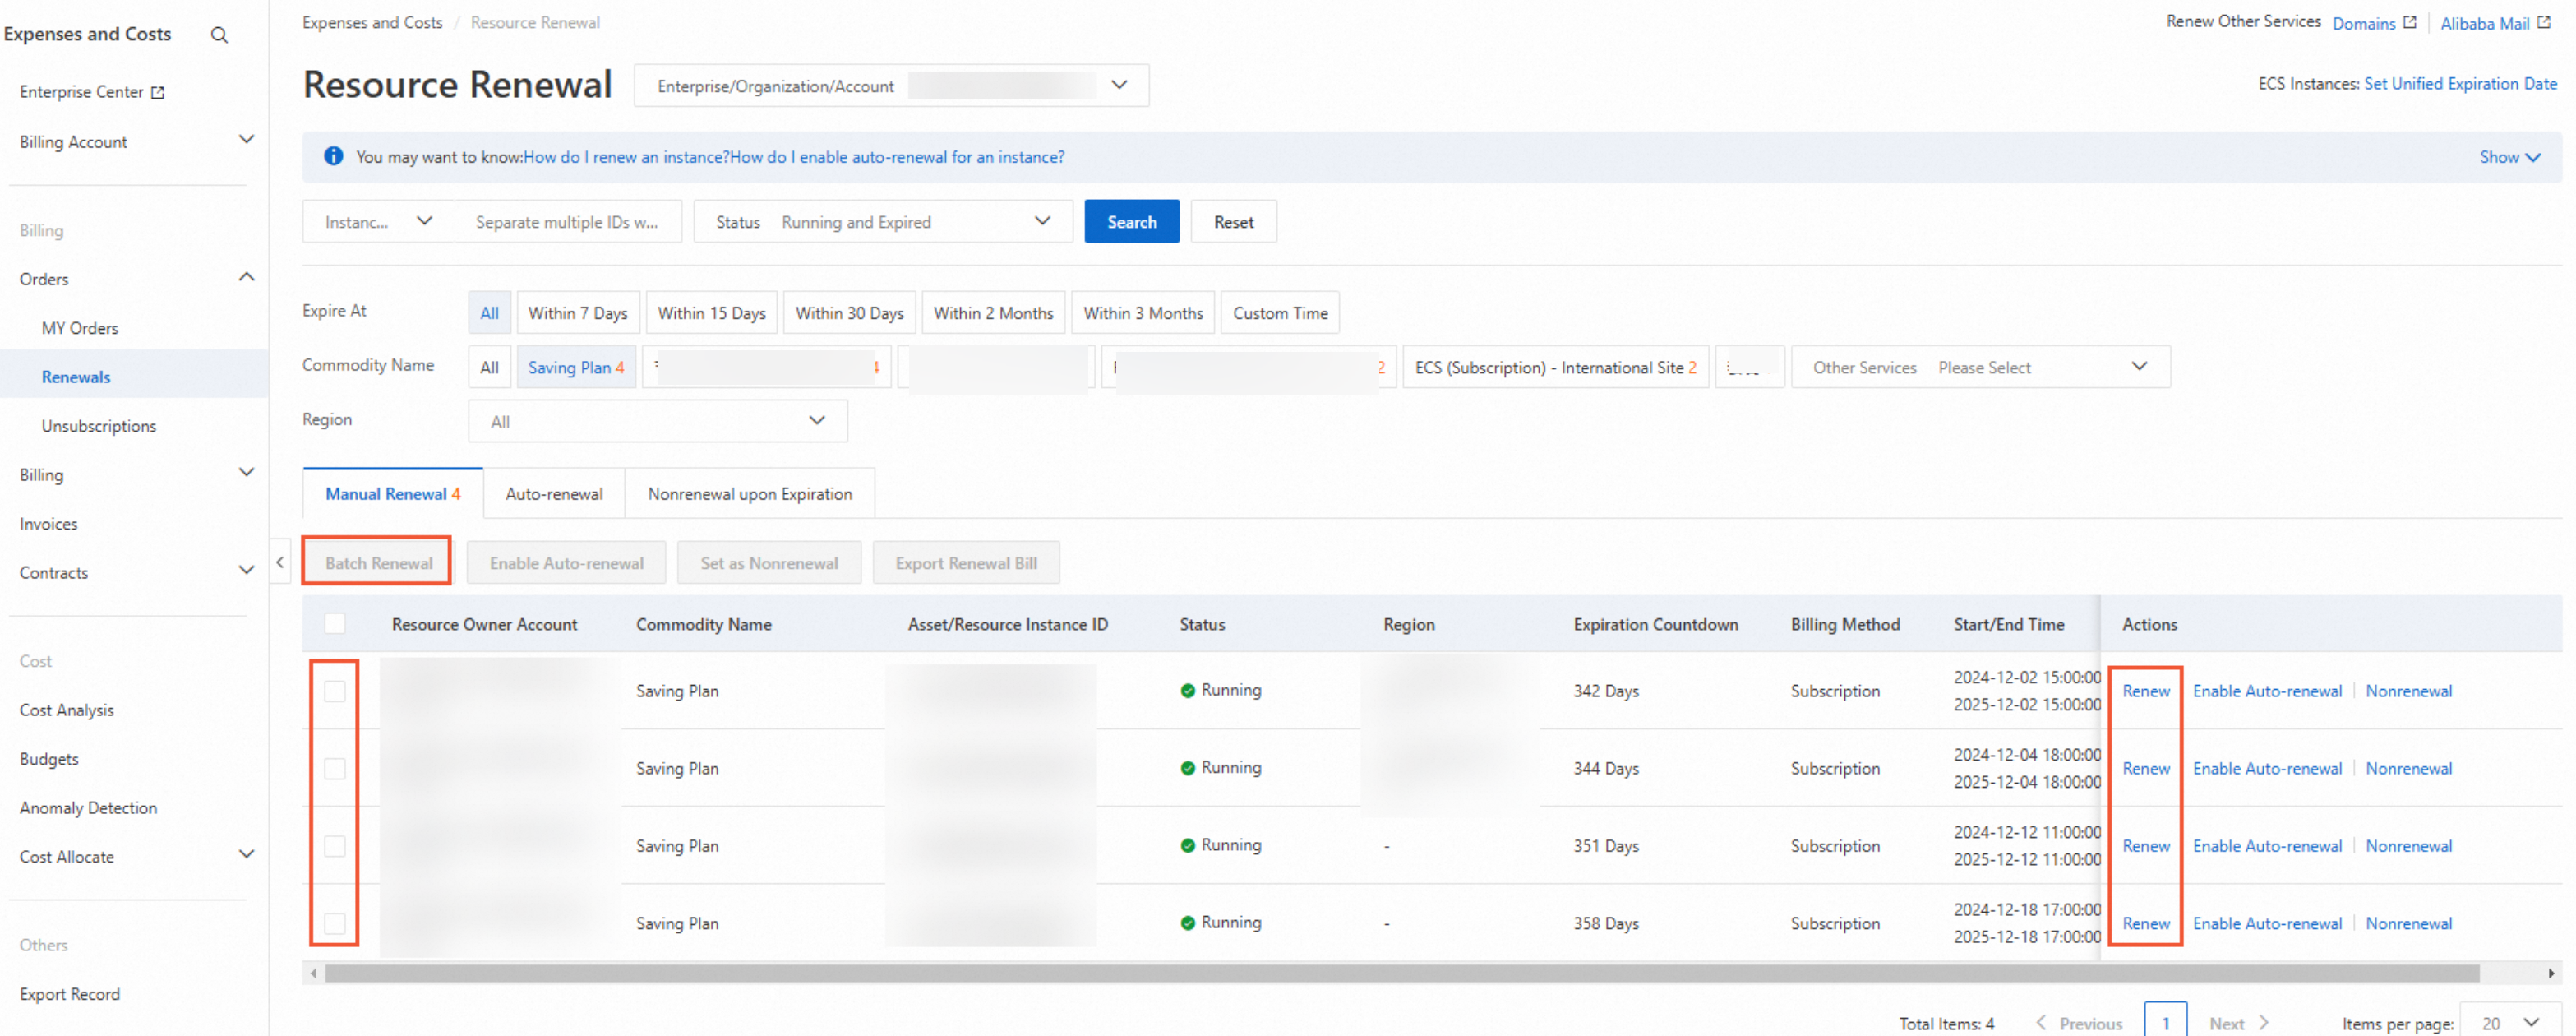Collapse the sidebar using the arrow handle
The width and height of the screenshot is (2576, 1036).
(x=280, y=562)
